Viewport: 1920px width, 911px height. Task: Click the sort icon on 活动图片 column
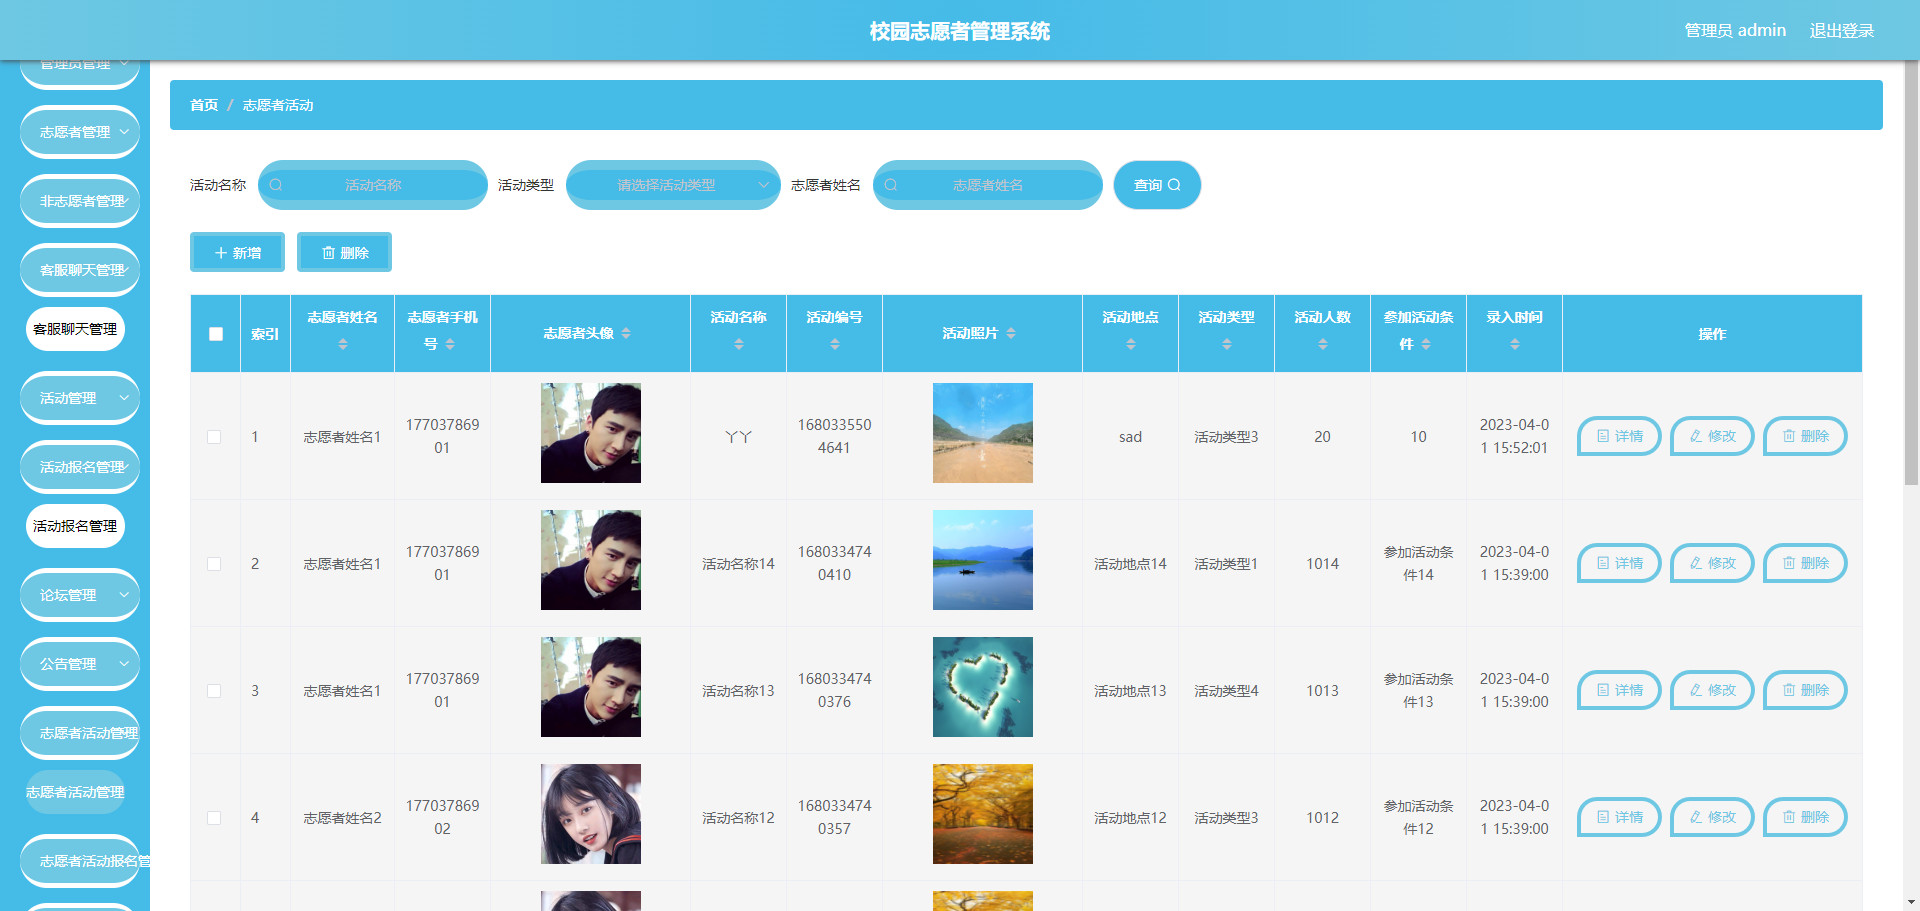[1011, 333]
